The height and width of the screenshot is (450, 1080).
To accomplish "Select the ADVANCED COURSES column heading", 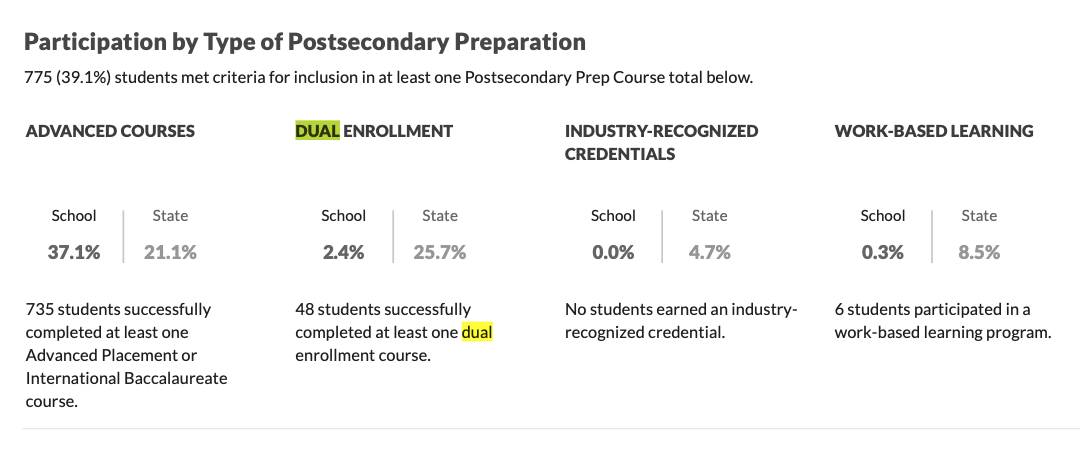I will pos(110,131).
